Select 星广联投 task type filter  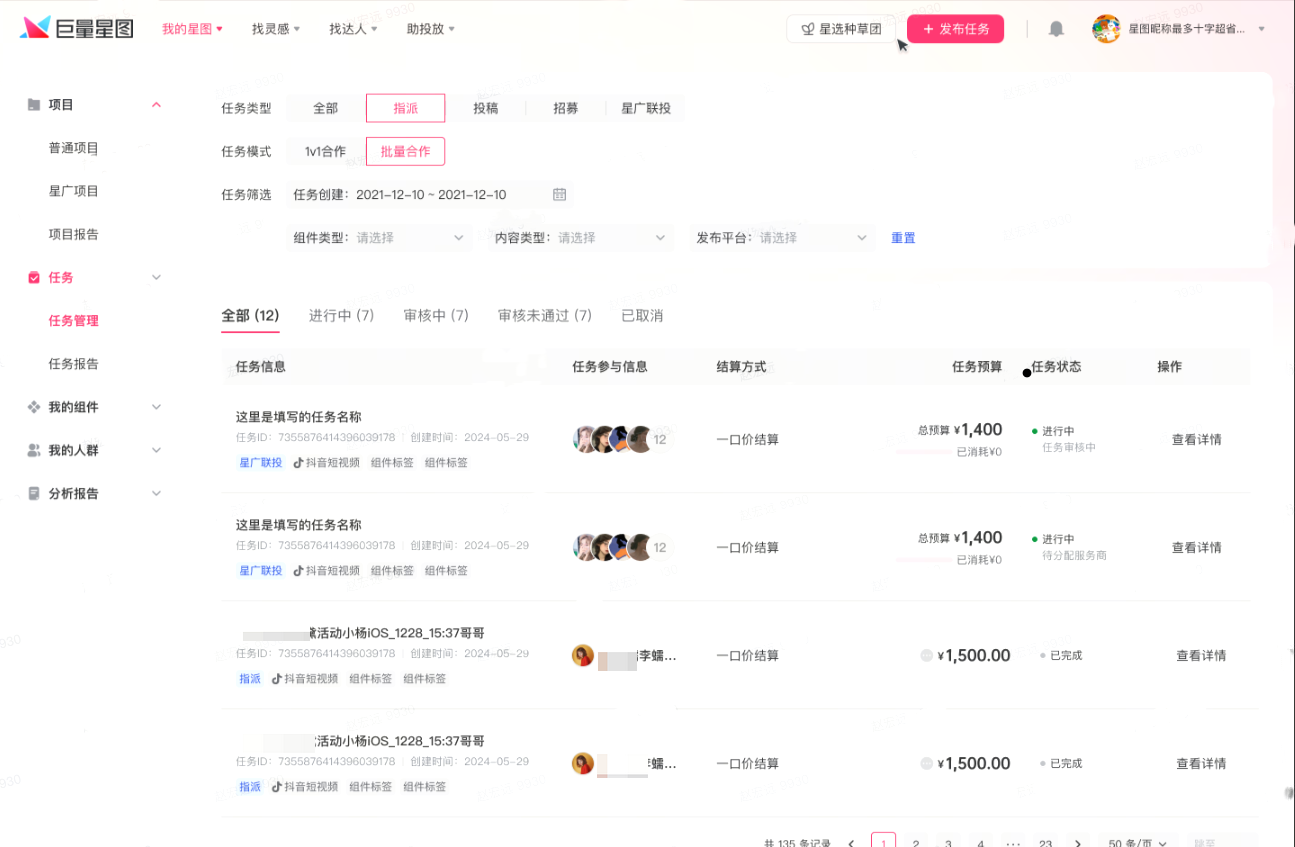click(646, 108)
